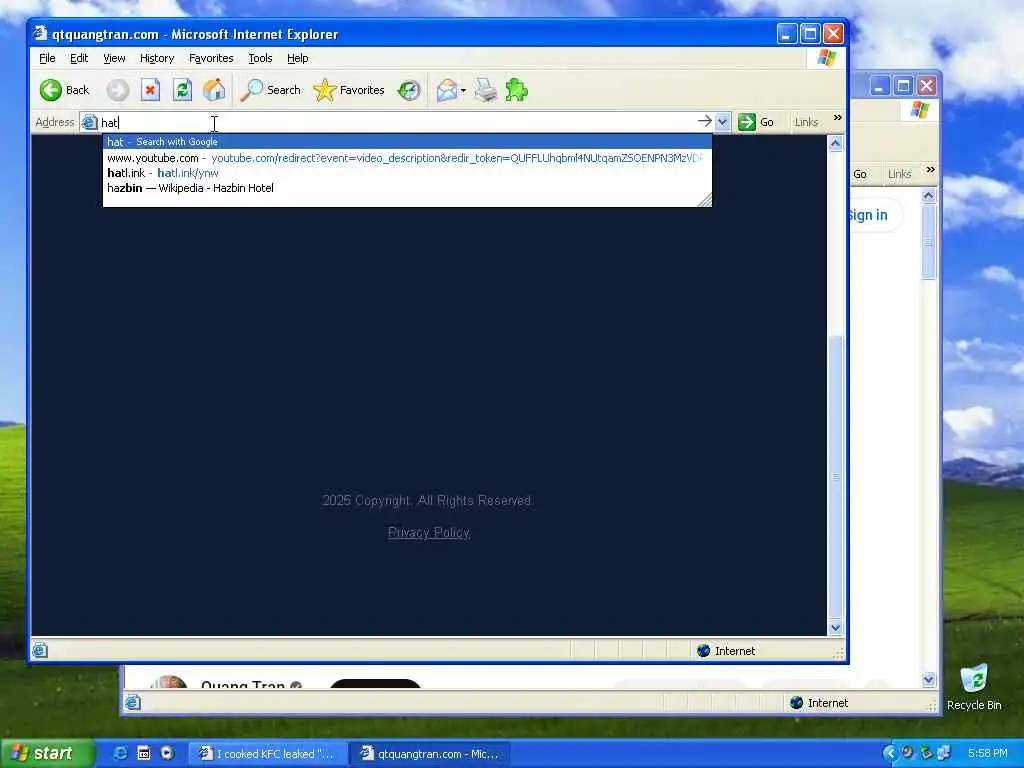Expand Links chevron in background window
Image resolution: width=1024 pixels, height=768 pixels.
[x=930, y=170]
